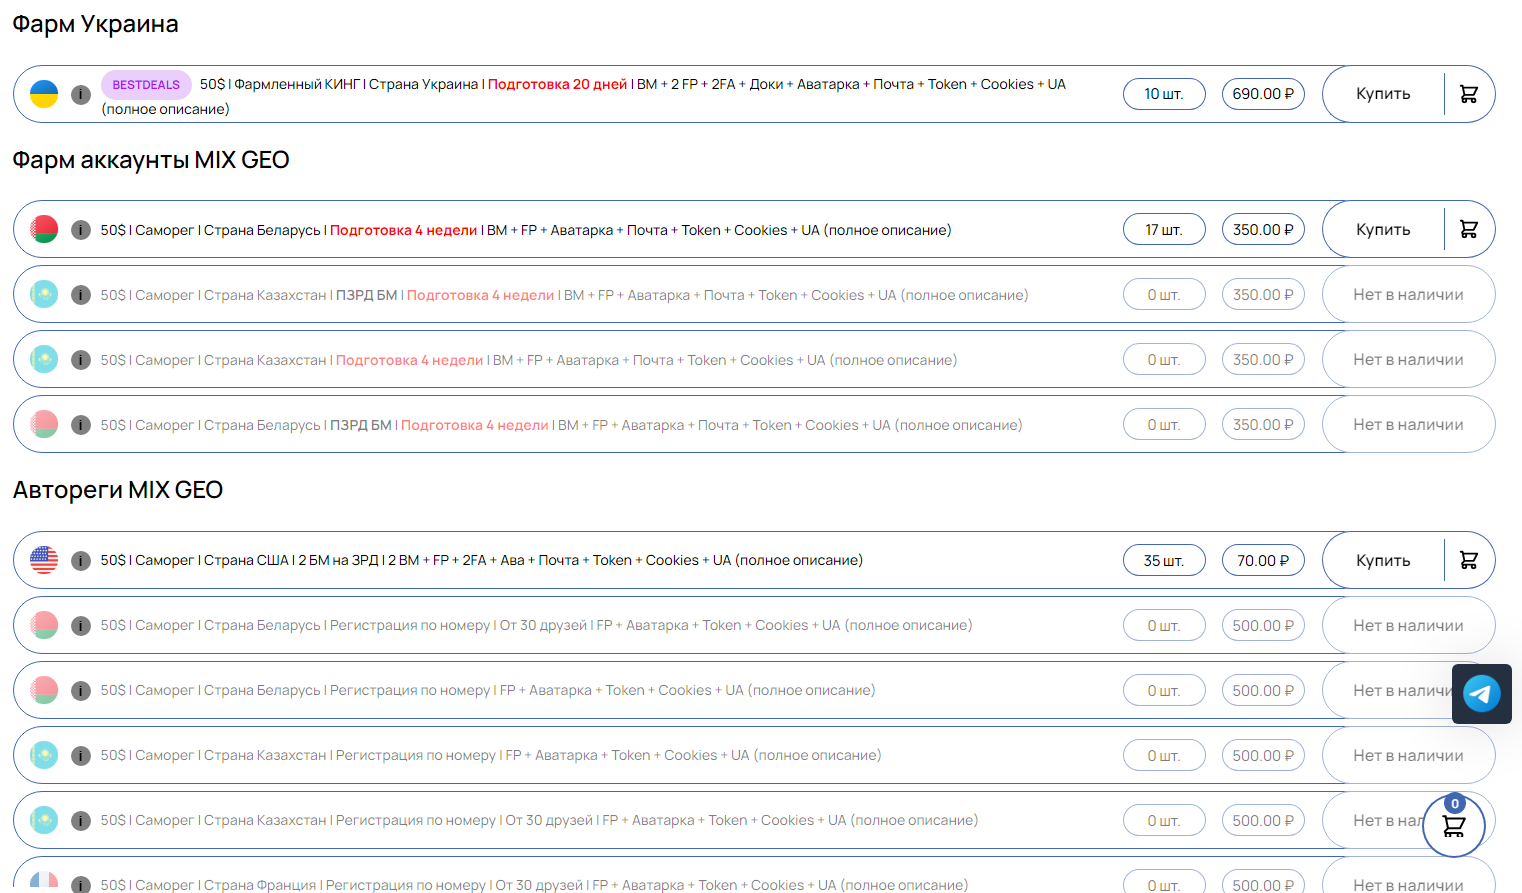Click Belarus flag of Беларусь От 30 друзей listing

(44, 625)
